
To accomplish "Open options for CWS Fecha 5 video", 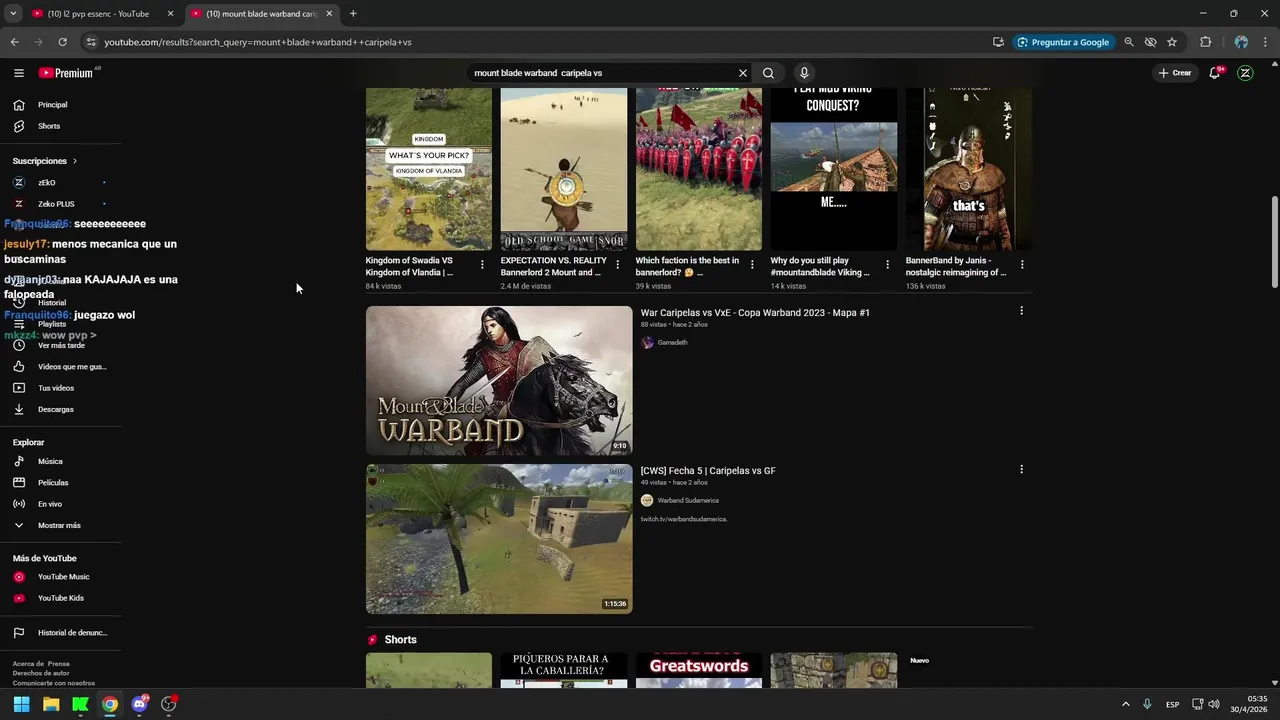I will (x=1021, y=469).
